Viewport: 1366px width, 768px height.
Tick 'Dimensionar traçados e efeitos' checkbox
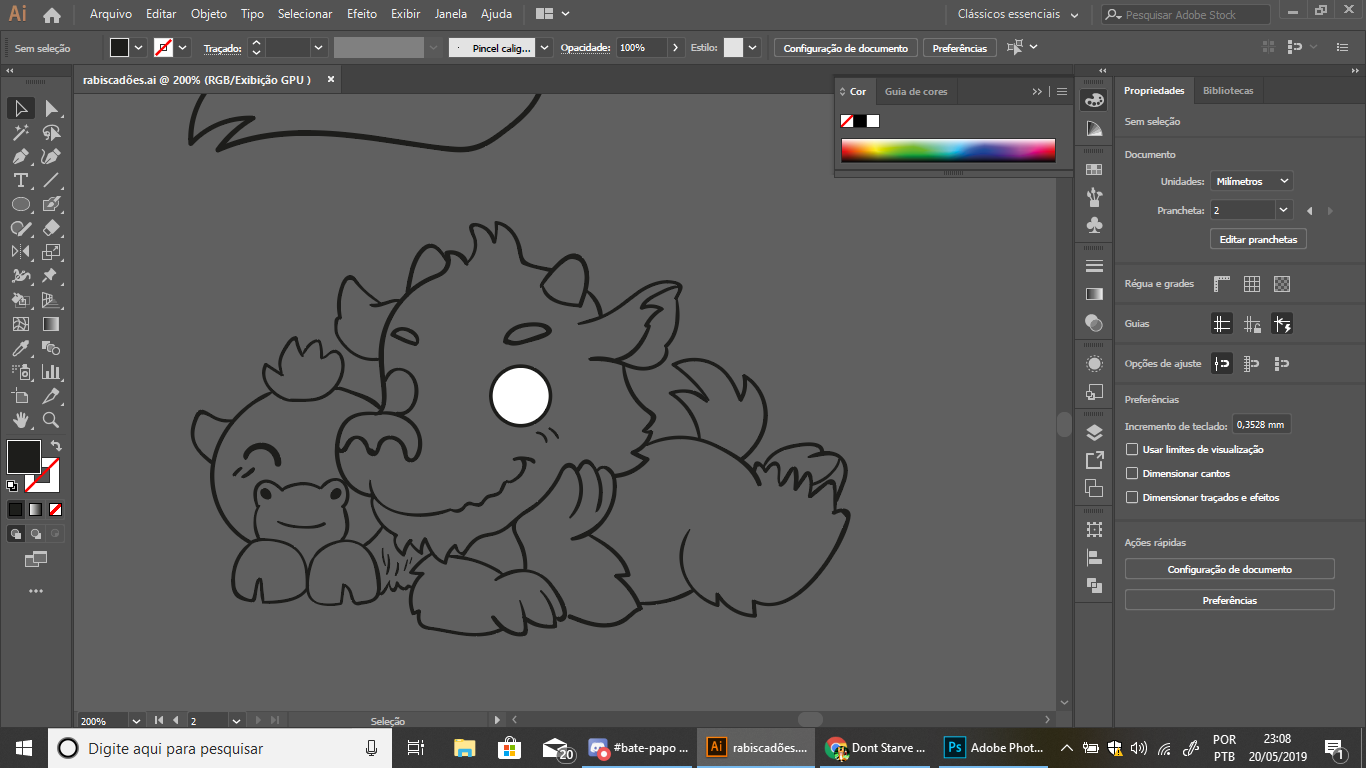pos(1132,498)
